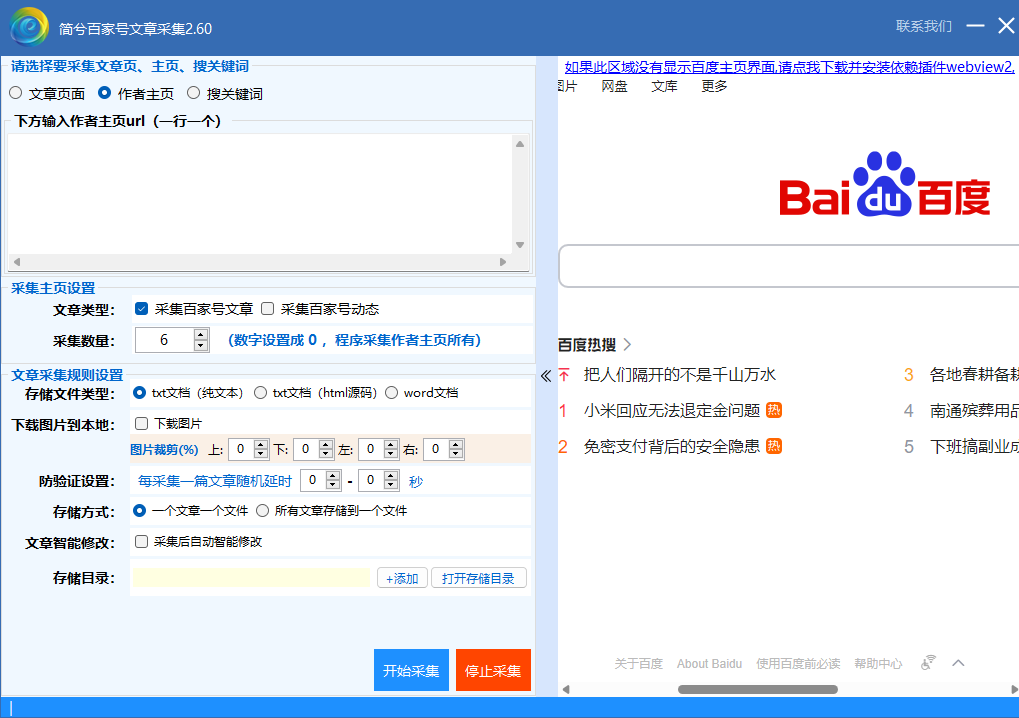Decrease 采集数量 with the down stepper arrow

click(x=201, y=346)
